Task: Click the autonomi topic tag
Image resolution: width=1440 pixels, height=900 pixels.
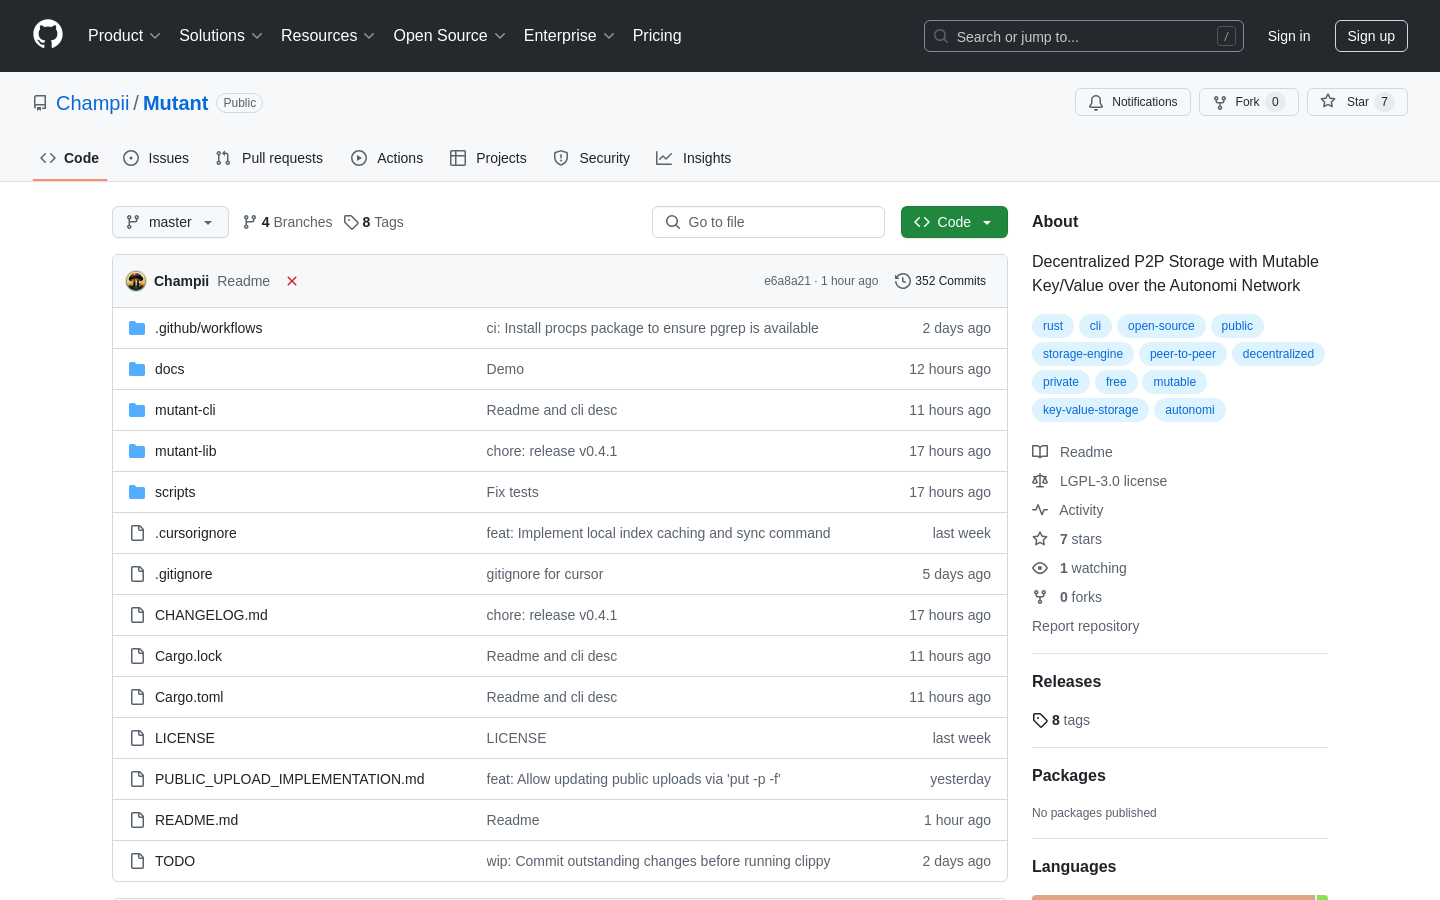Action: point(1190,410)
